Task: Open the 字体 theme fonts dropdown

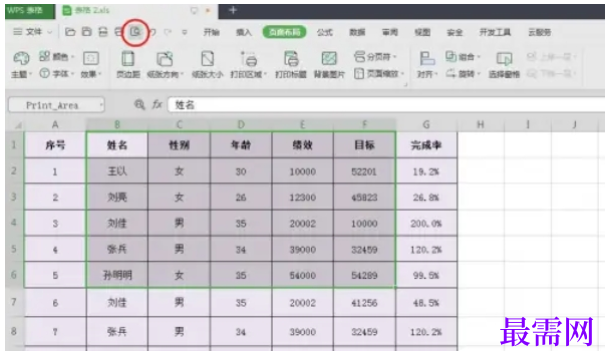Action: pos(57,73)
